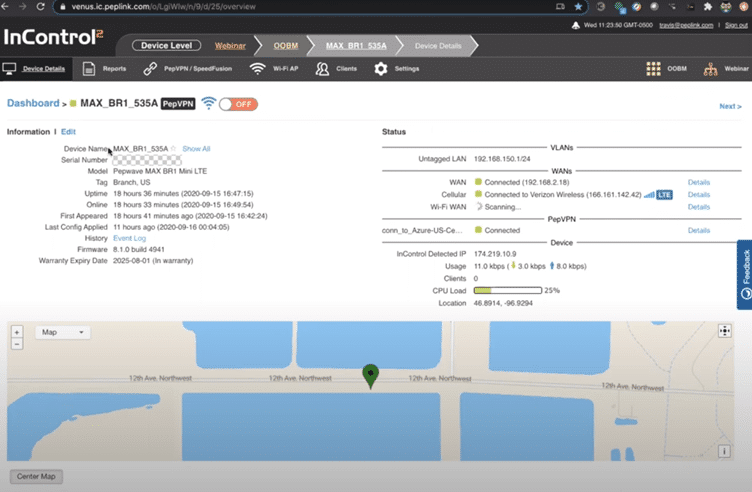Viewport: 752px width, 492px height.
Task: Open the Device Details monitor icon
Action: [9, 69]
